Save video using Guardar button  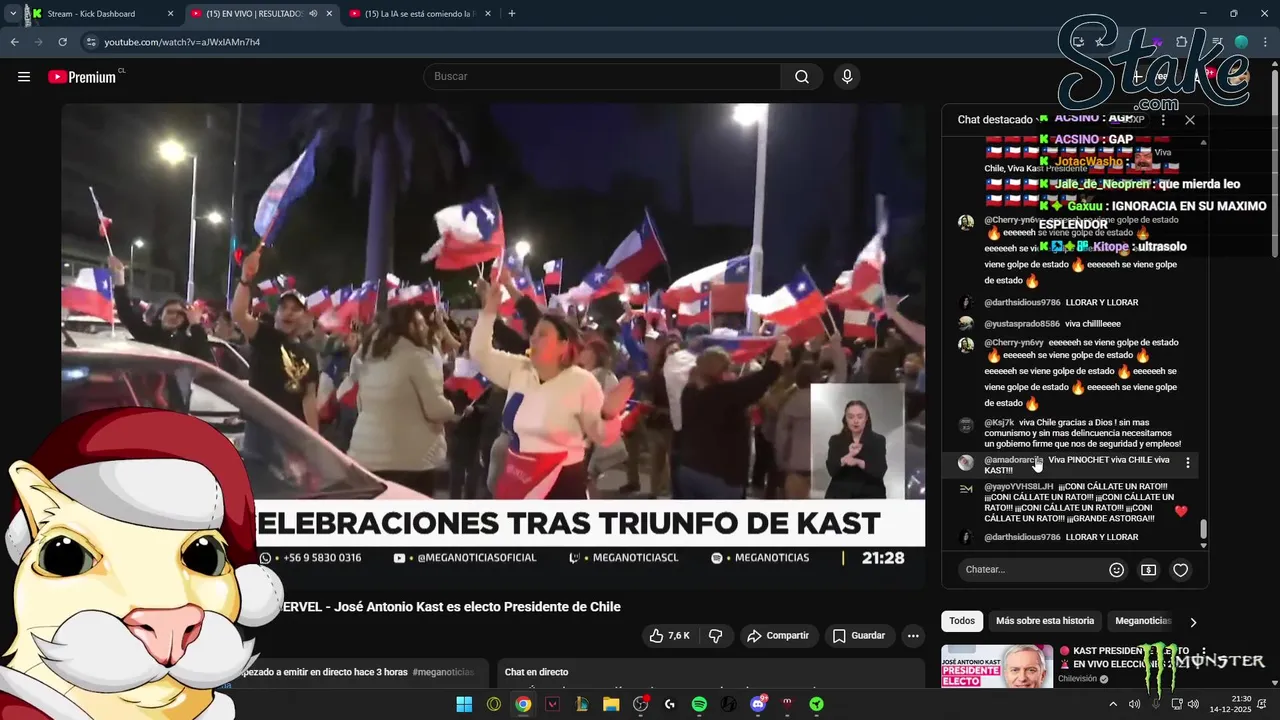[x=859, y=636]
